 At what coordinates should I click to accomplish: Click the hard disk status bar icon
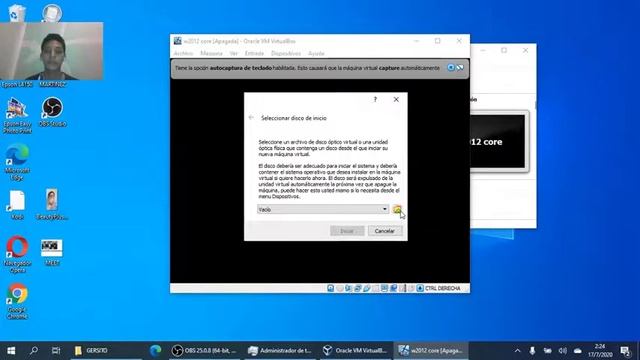point(331,288)
